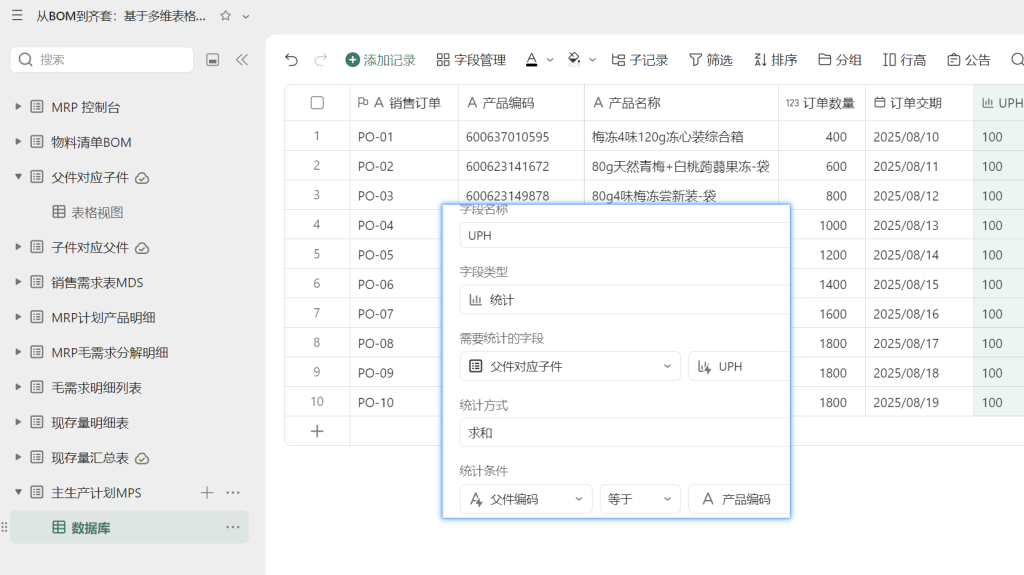This screenshot has height=575, width=1024.
Task: Expand the MRP 控制台 tree item
Action: point(18,107)
